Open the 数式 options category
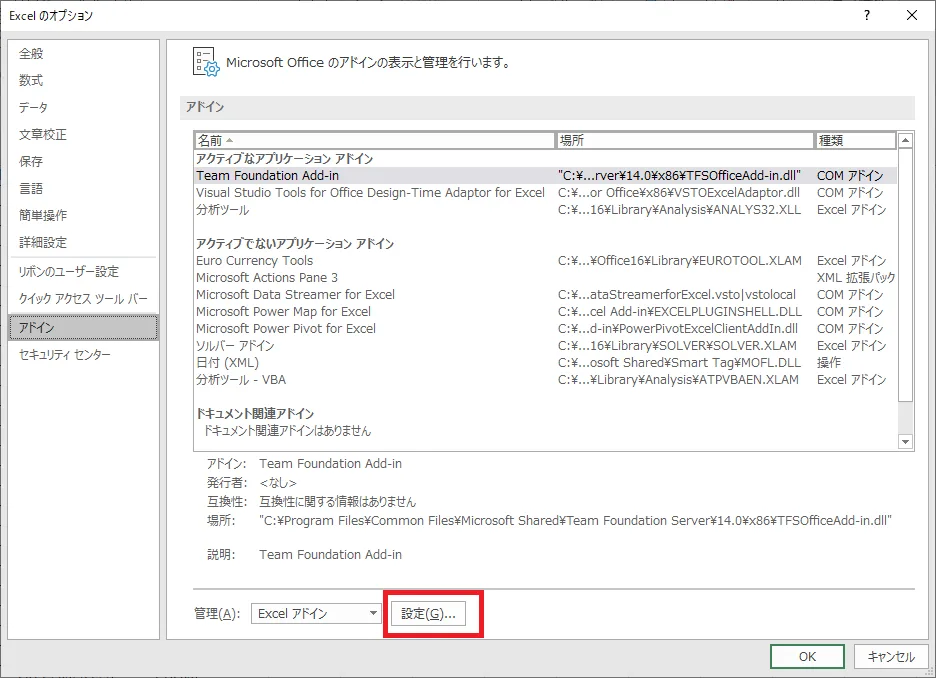Image resolution: width=936 pixels, height=678 pixels. 32,80
